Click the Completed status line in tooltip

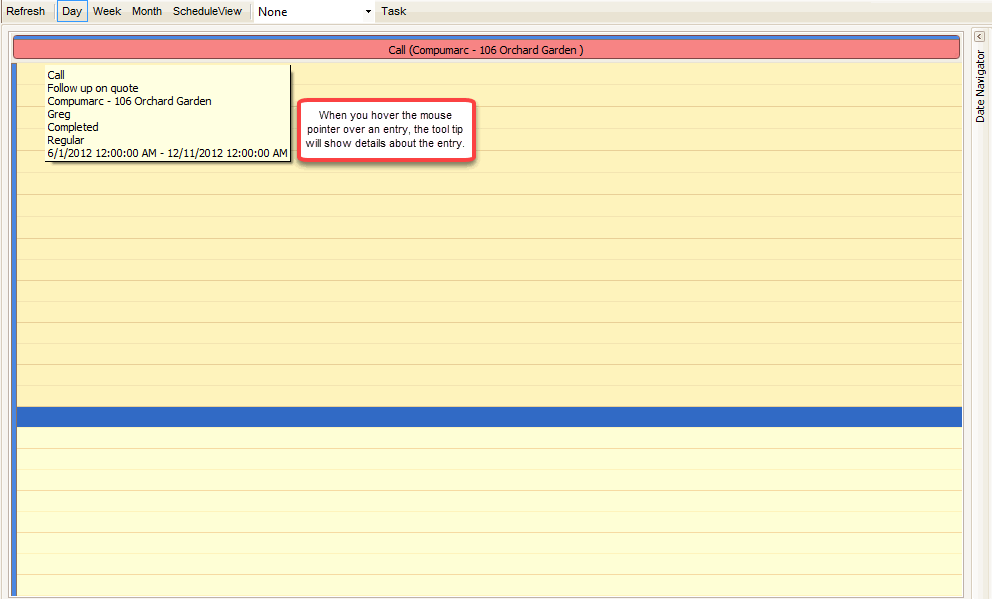(73, 127)
